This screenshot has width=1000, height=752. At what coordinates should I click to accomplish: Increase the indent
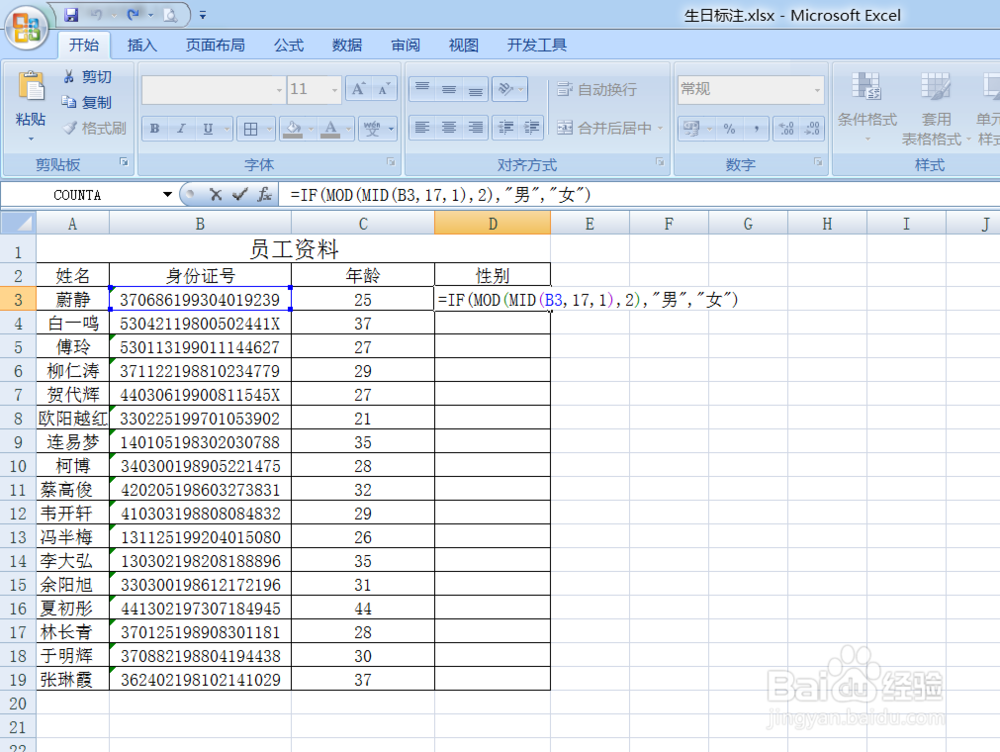531,128
